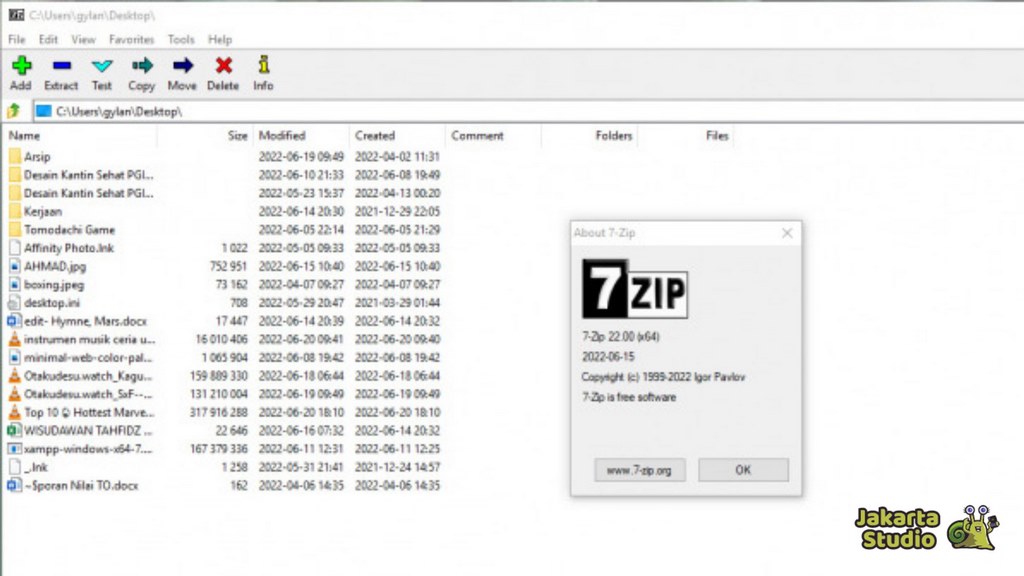1024x576 pixels.
Task: Click the www.7-zip.org button
Action: click(639, 470)
